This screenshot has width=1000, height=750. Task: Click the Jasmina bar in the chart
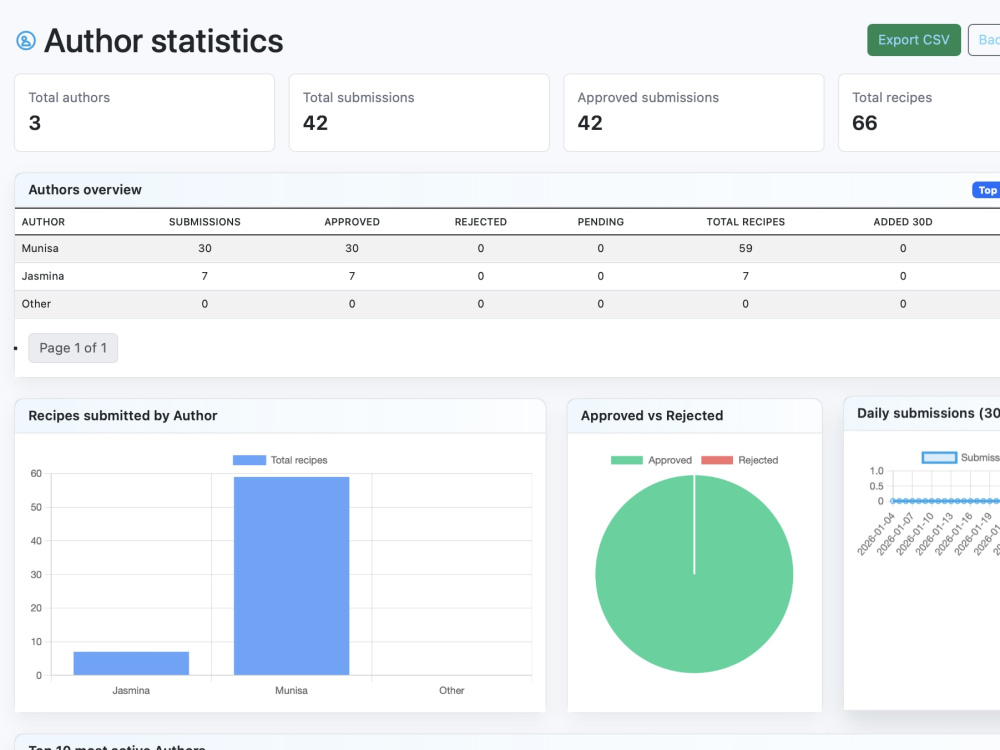pyautogui.click(x=131, y=663)
